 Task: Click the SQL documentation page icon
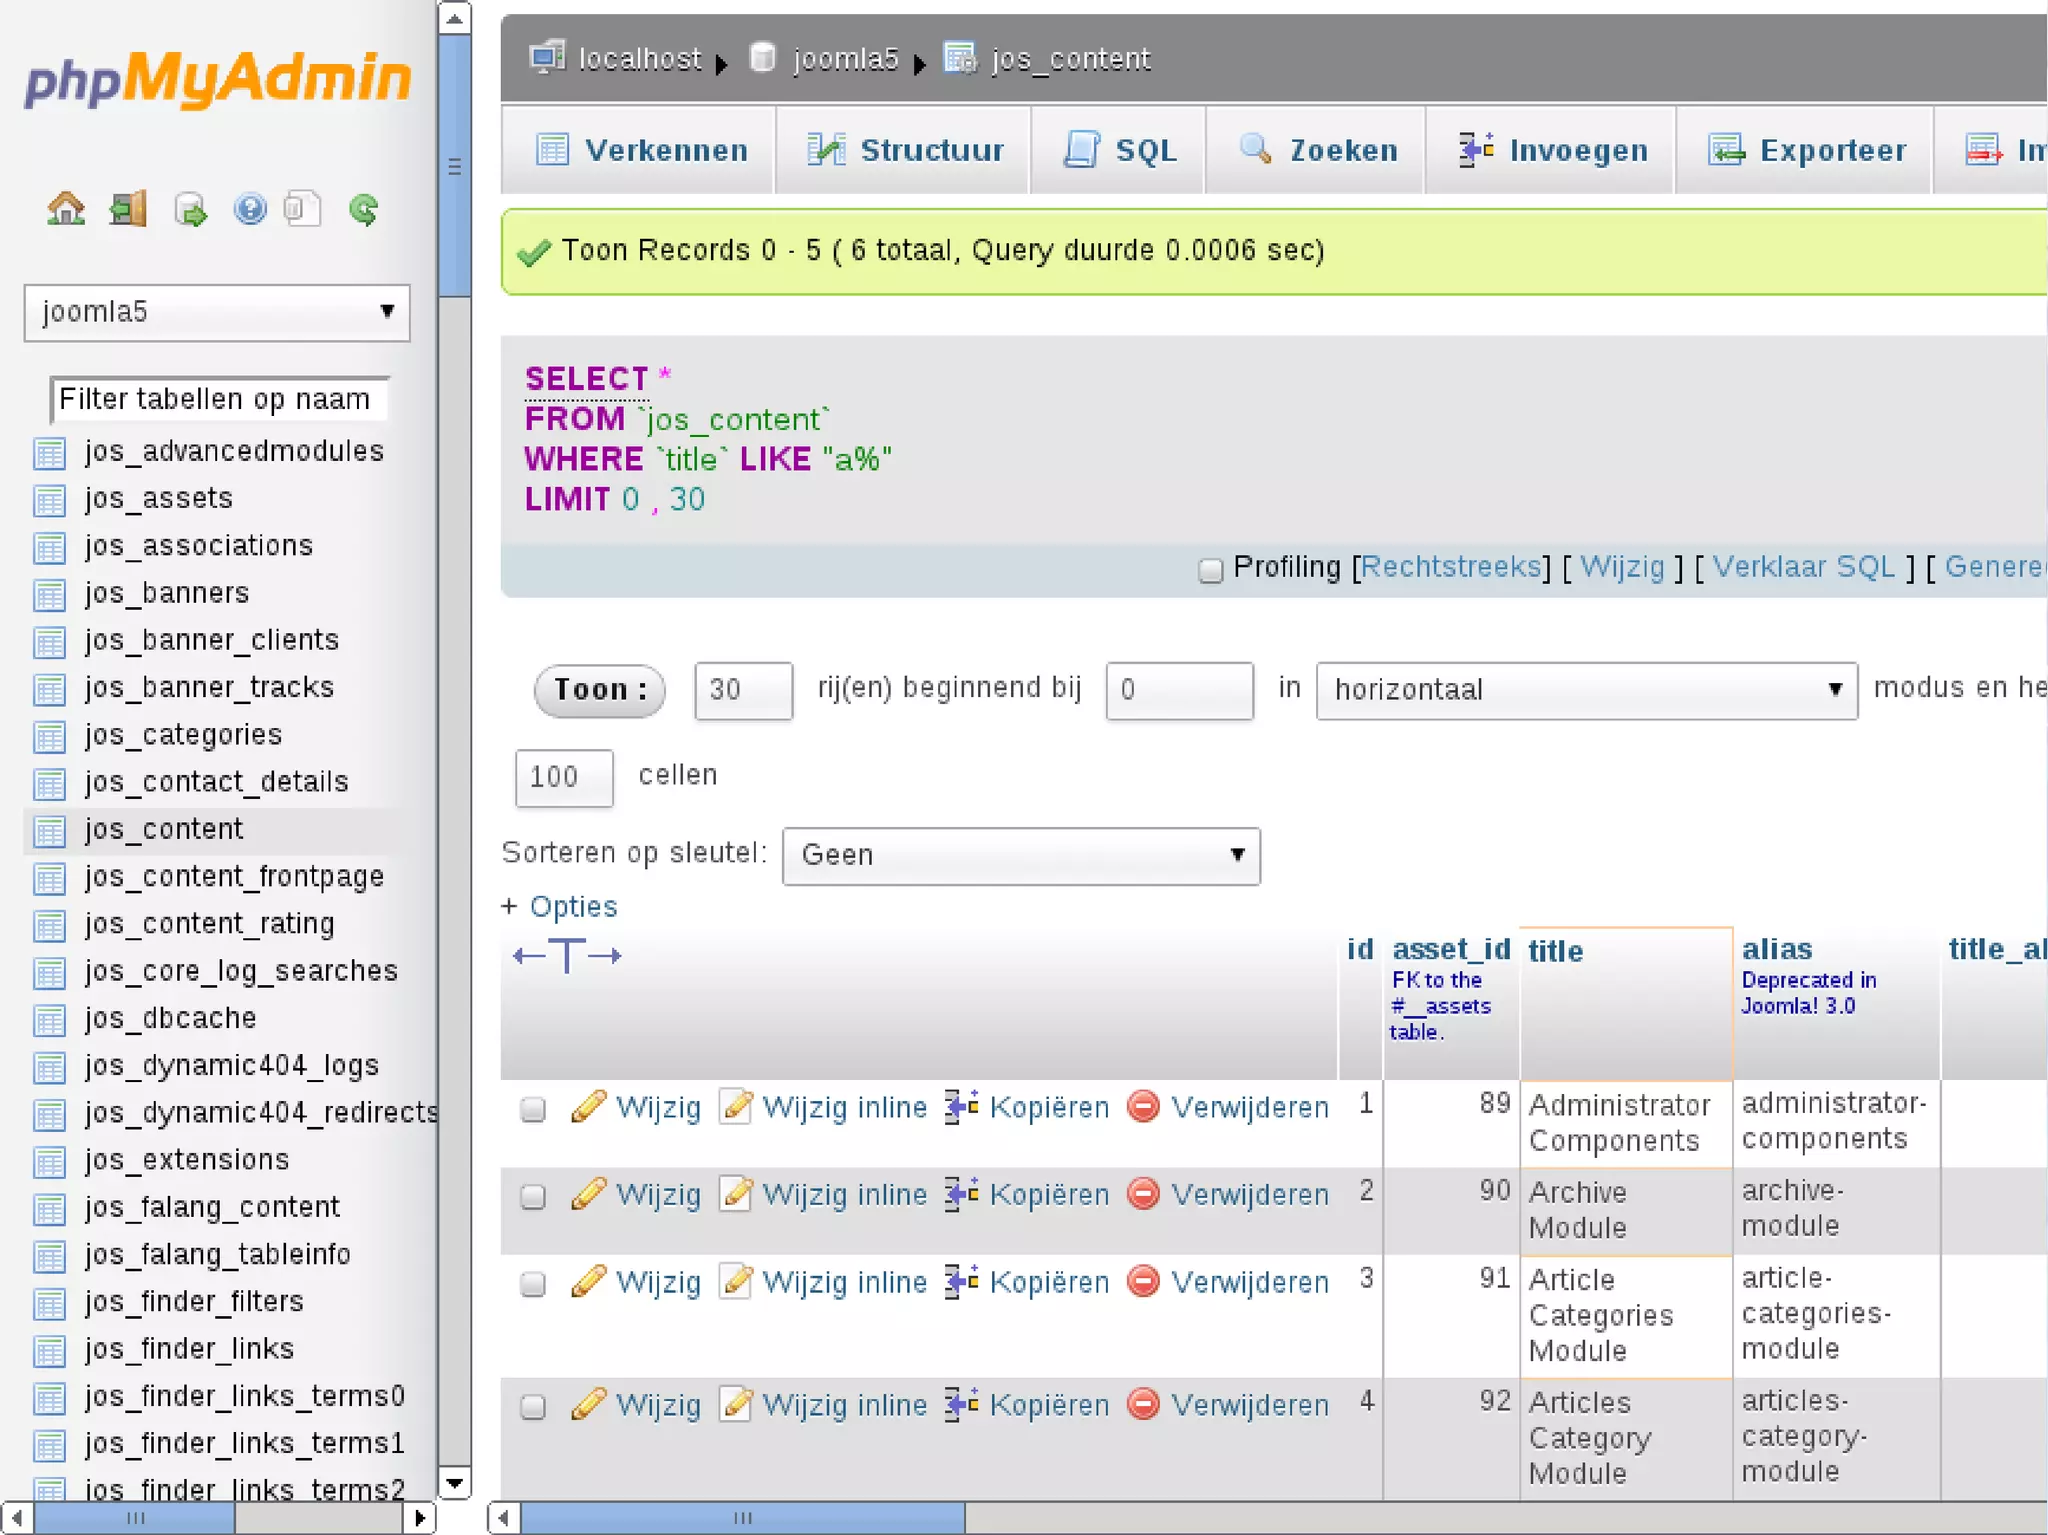click(302, 209)
